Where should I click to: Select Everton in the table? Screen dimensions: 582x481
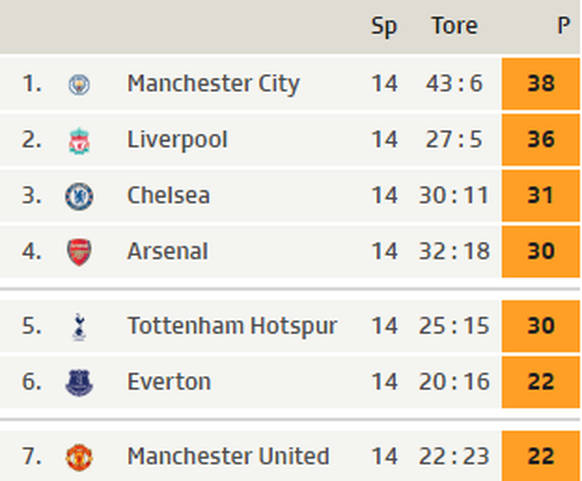point(169,382)
